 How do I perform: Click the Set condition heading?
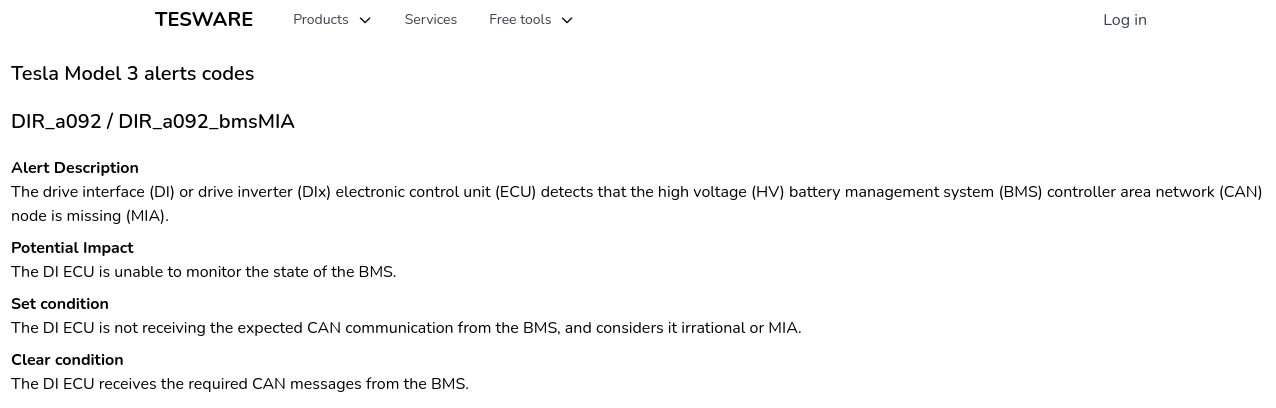pos(60,304)
